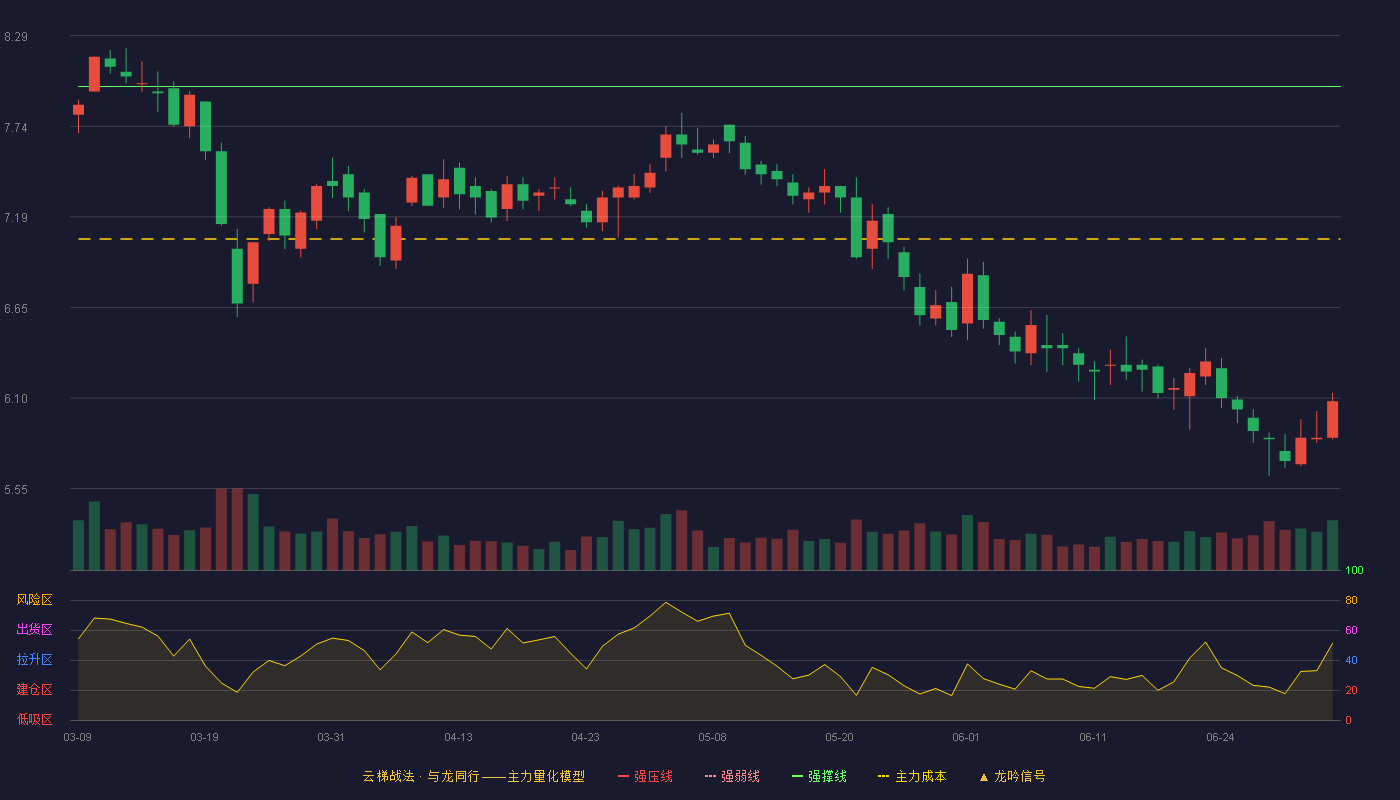Toggle the 强压线 legend item
This screenshot has height=800, width=1400.
pos(645,776)
